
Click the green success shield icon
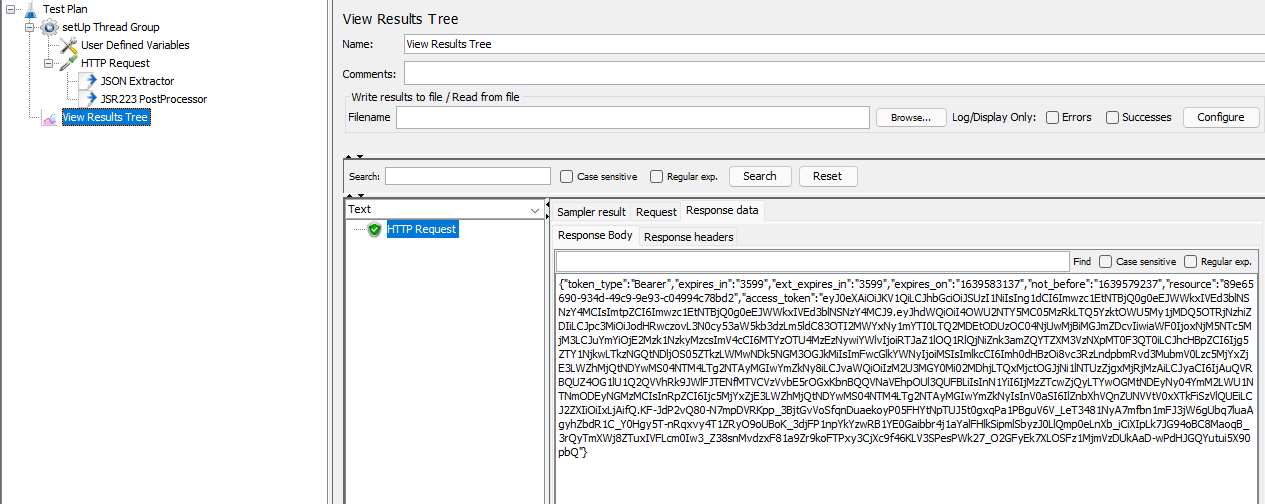pos(375,229)
